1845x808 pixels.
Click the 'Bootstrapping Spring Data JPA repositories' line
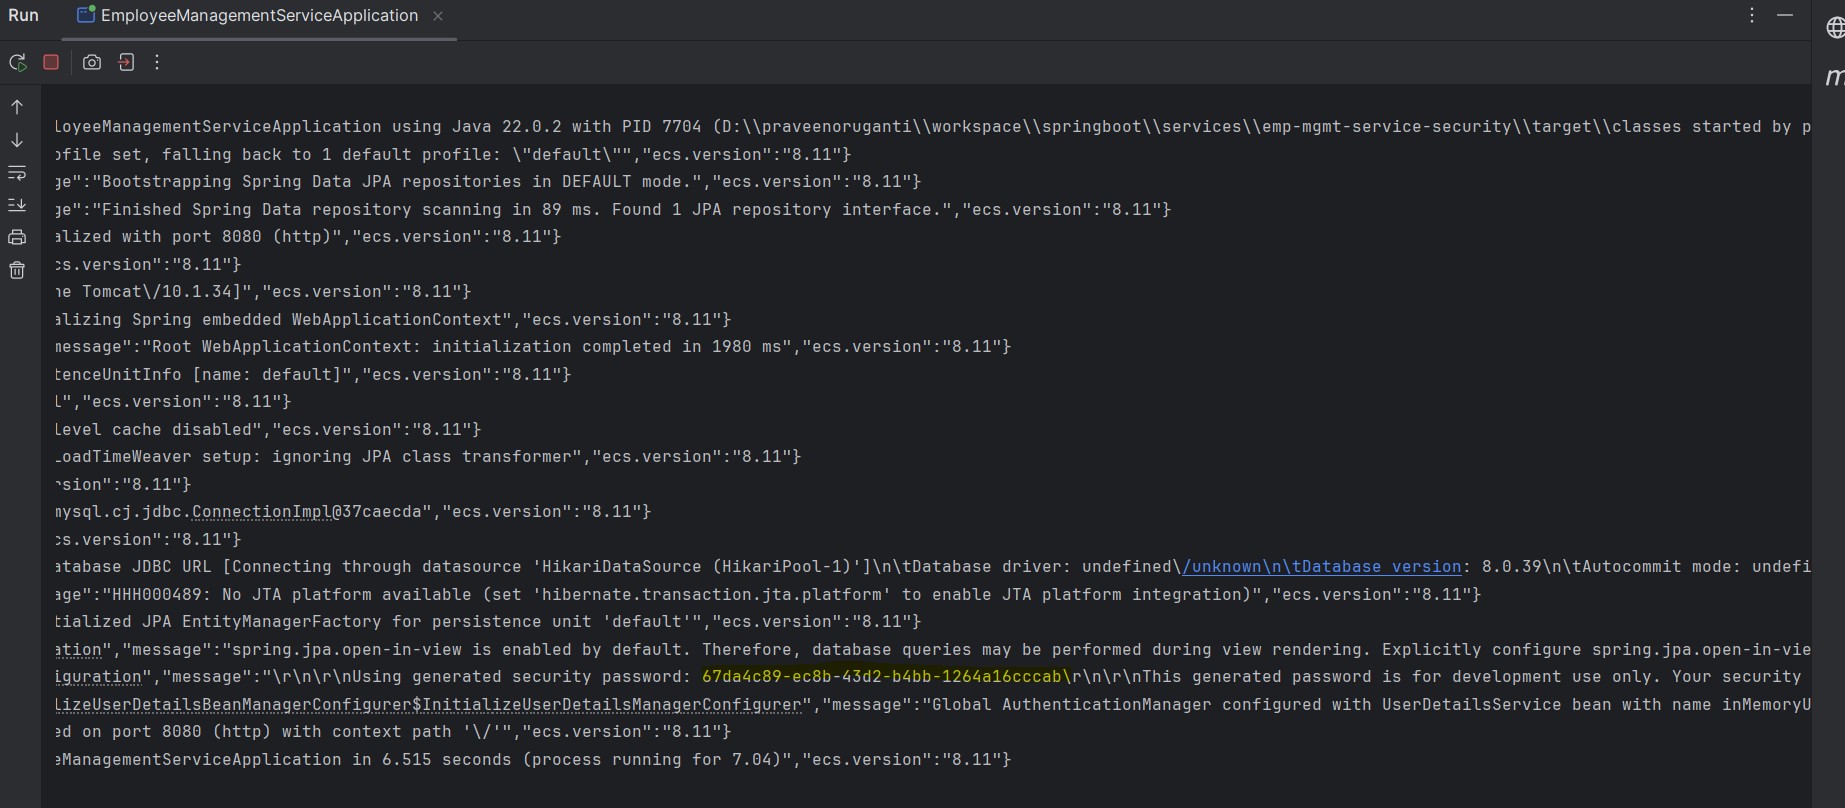tap(488, 182)
